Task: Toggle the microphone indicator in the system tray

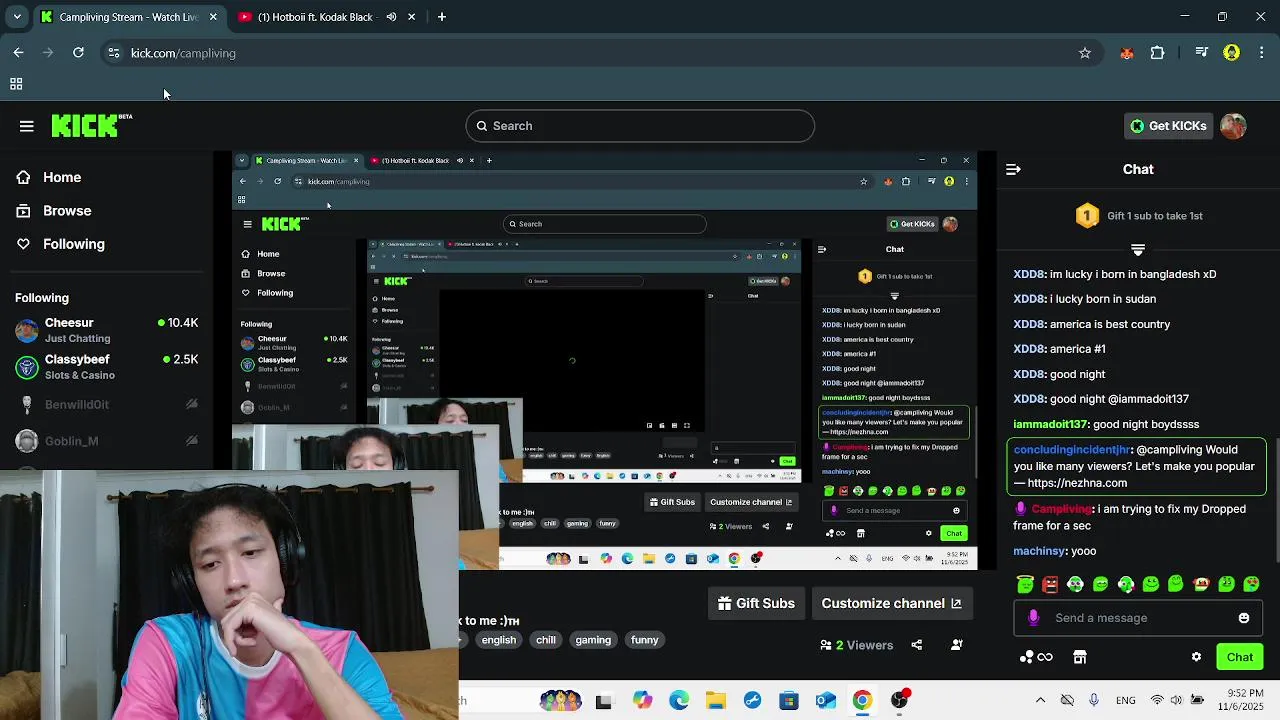Action: (1094, 700)
